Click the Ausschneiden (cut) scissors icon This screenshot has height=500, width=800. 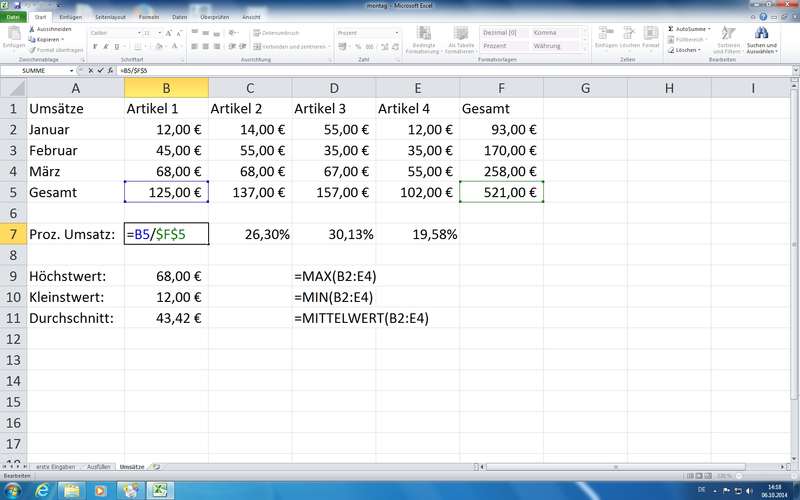32,29
